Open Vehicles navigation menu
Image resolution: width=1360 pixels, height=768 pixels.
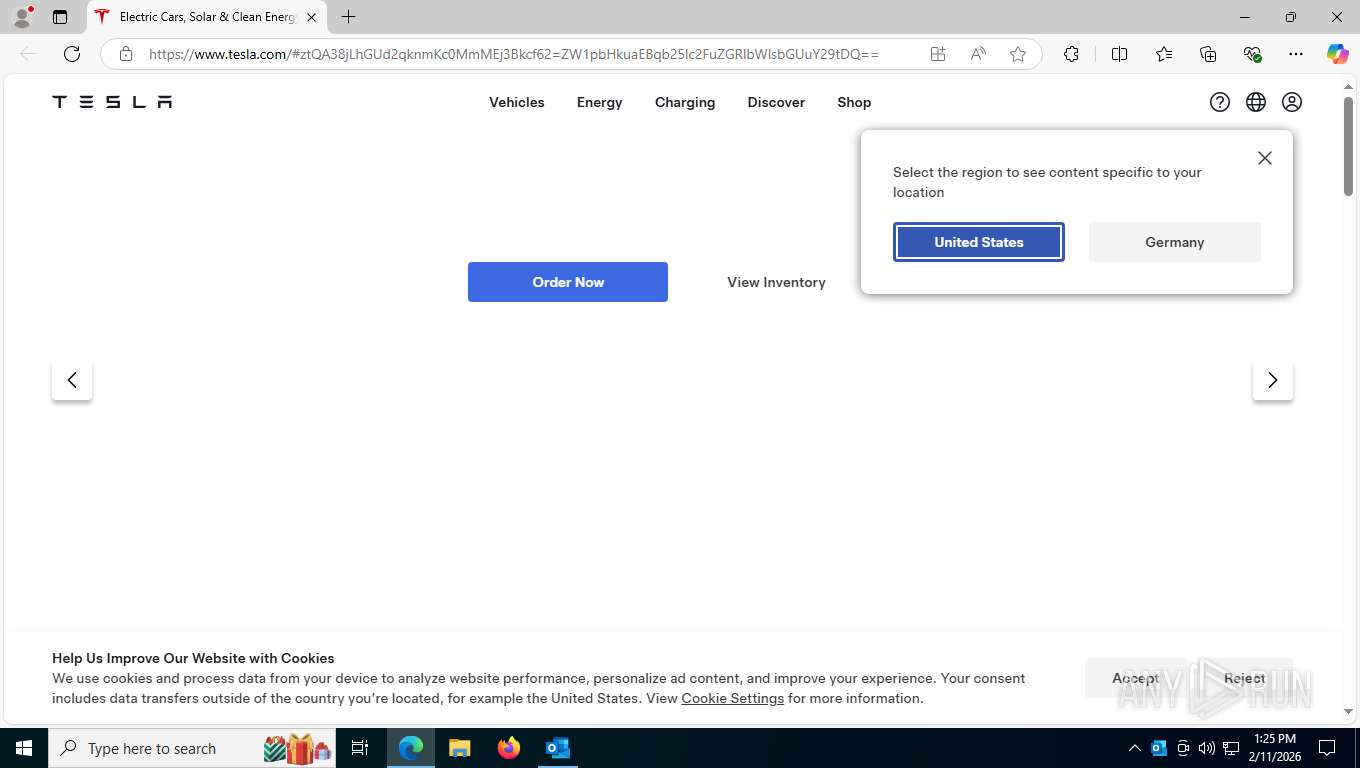click(x=517, y=102)
